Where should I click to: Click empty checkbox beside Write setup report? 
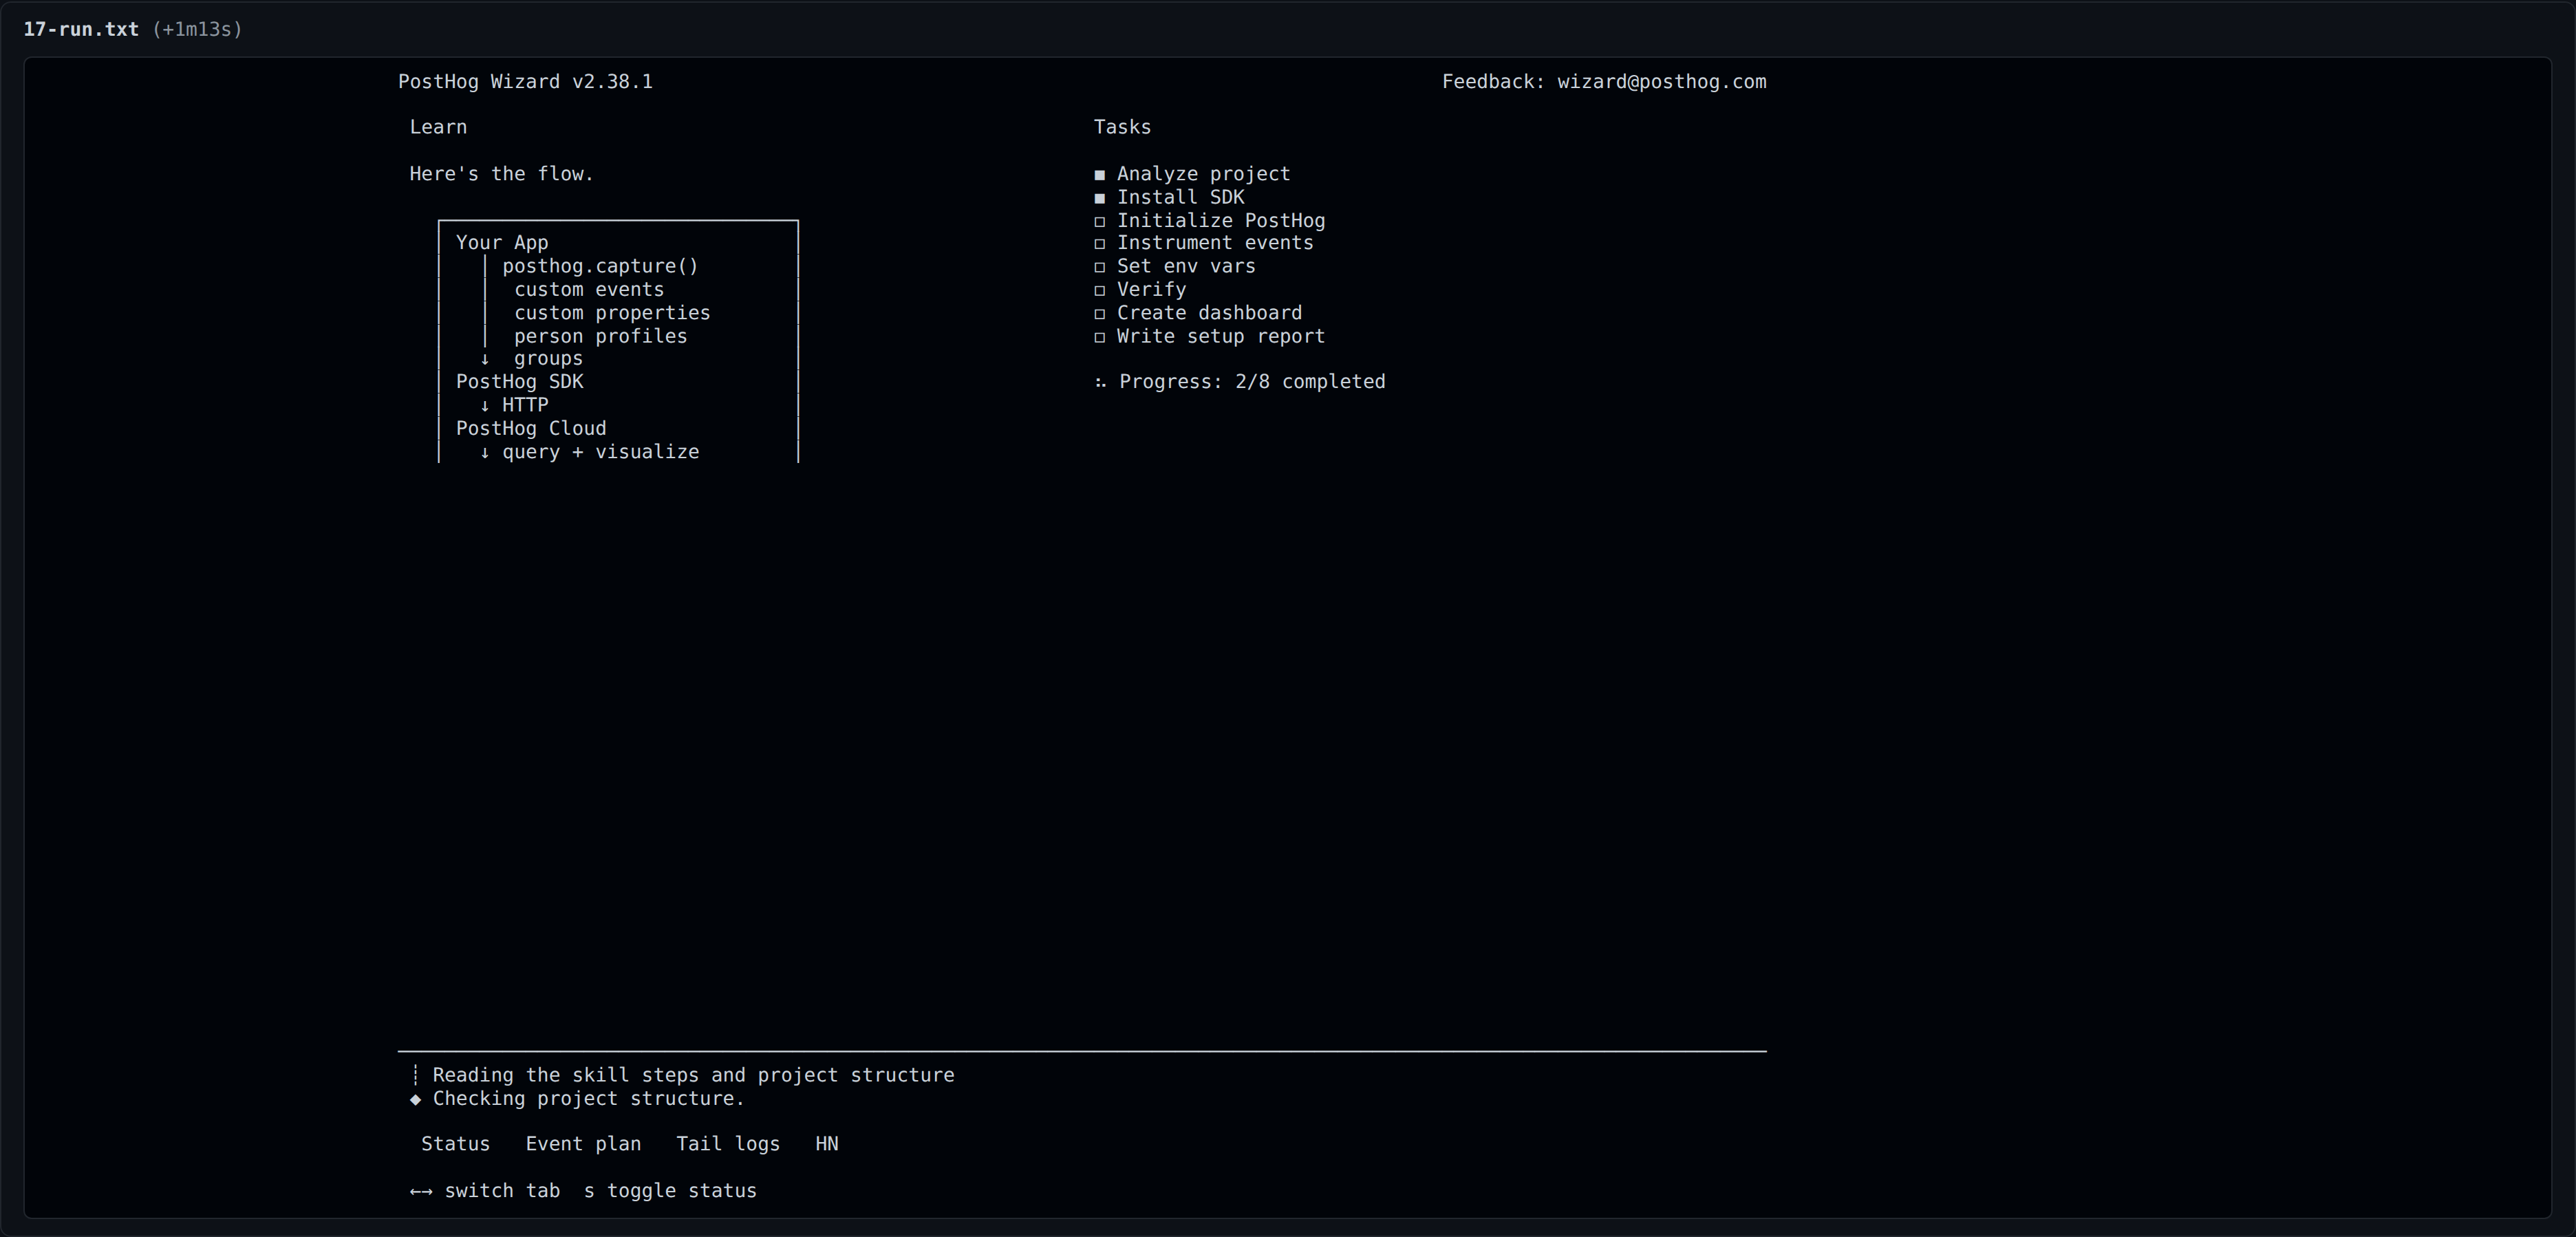[1100, 337]
